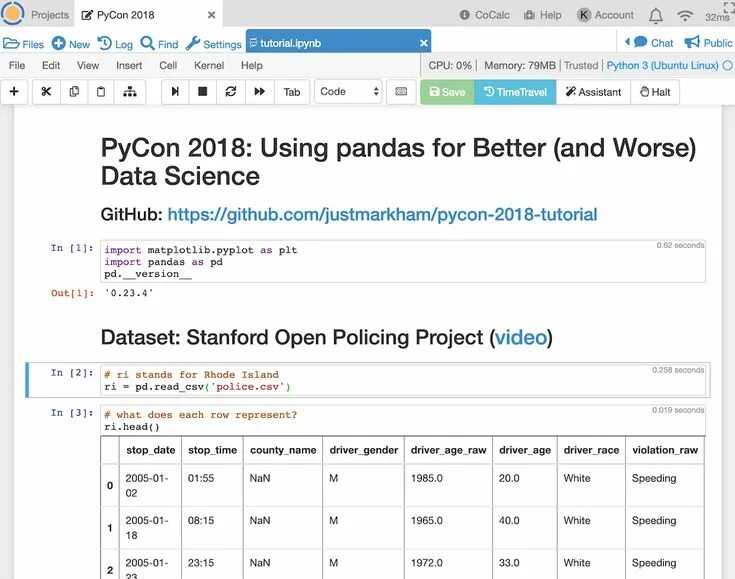This screenshot has width=735, height=579.
Task: Open the Kernel menu
Action: pos(209,65)
